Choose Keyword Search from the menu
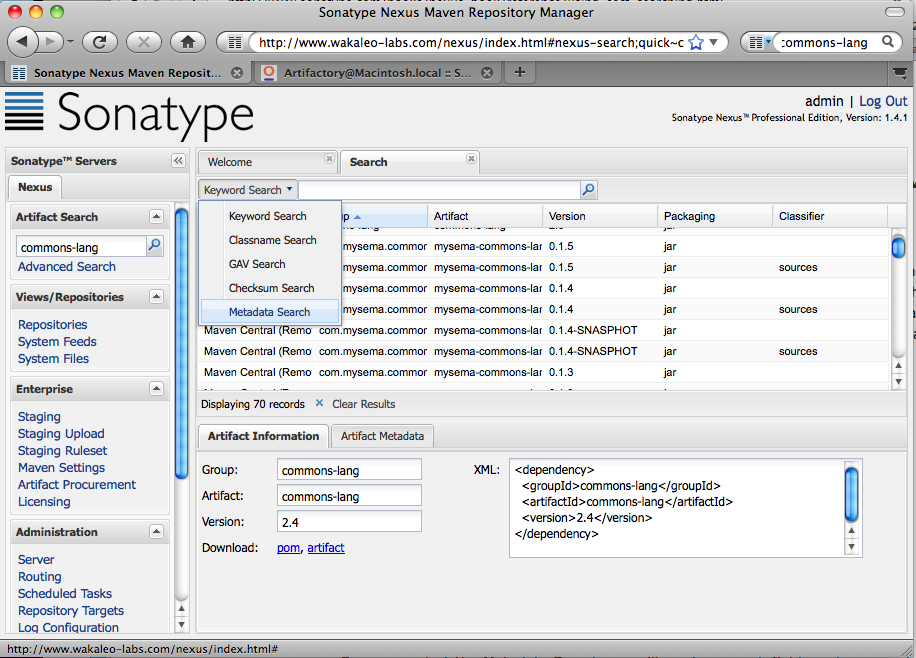This screenshot has height=658, width=916. point(268,216)
